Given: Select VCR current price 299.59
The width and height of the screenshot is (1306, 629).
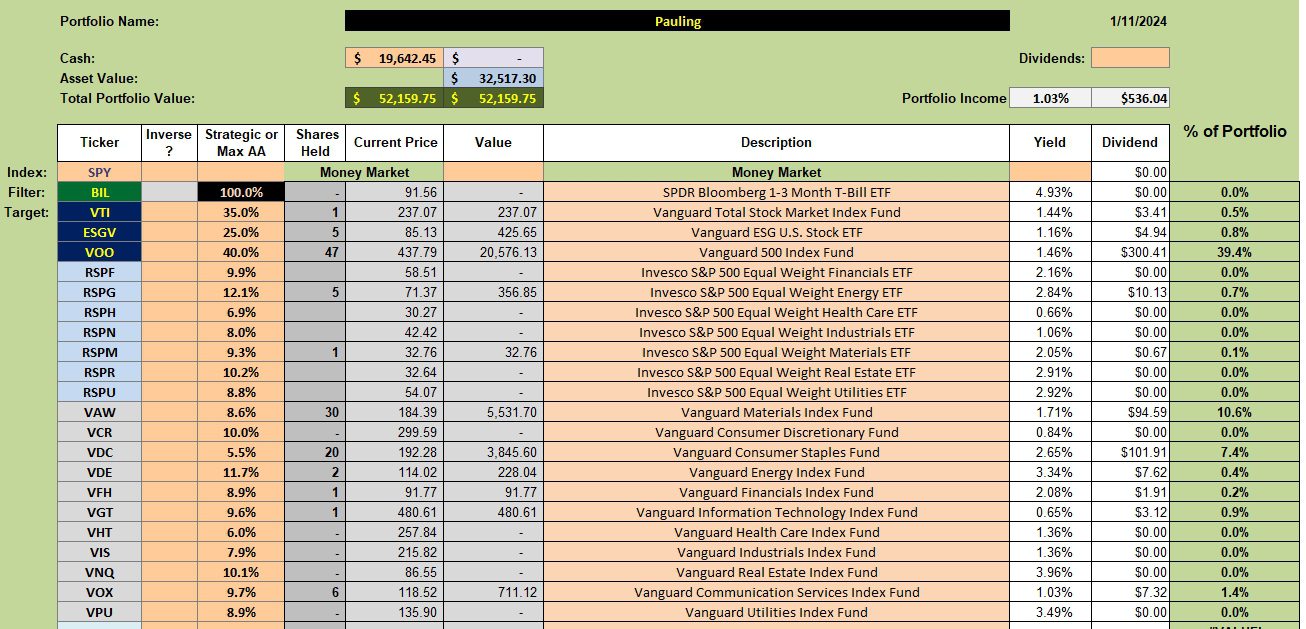Looking at the screenshot, I should coord(395,432).
